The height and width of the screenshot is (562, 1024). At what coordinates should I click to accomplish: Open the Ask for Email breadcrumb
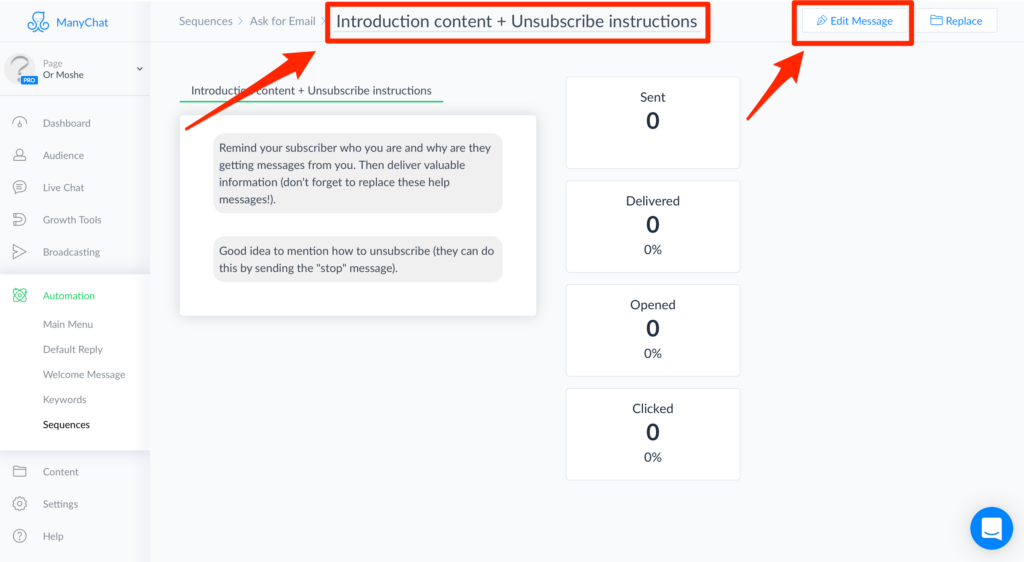282,21
